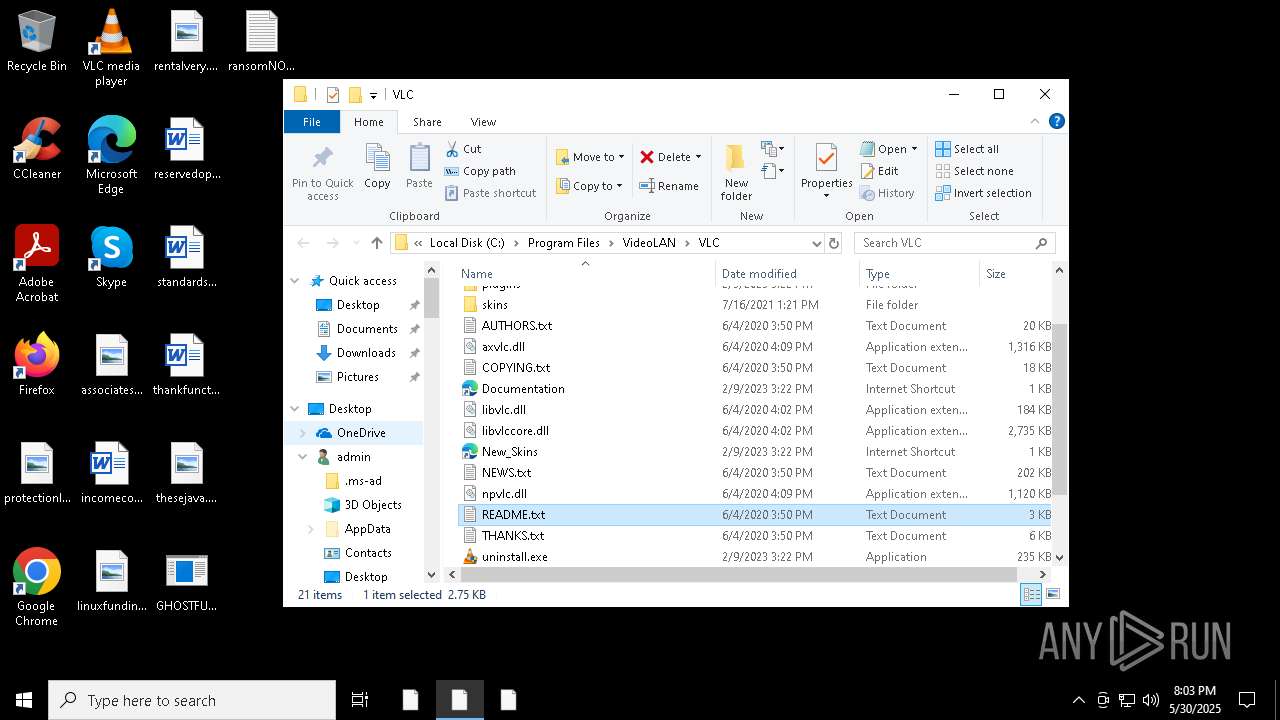Click Program Files in the address path
This screenshot has width=1280, height=720.
pyautogui.click(x=564, y=243)
